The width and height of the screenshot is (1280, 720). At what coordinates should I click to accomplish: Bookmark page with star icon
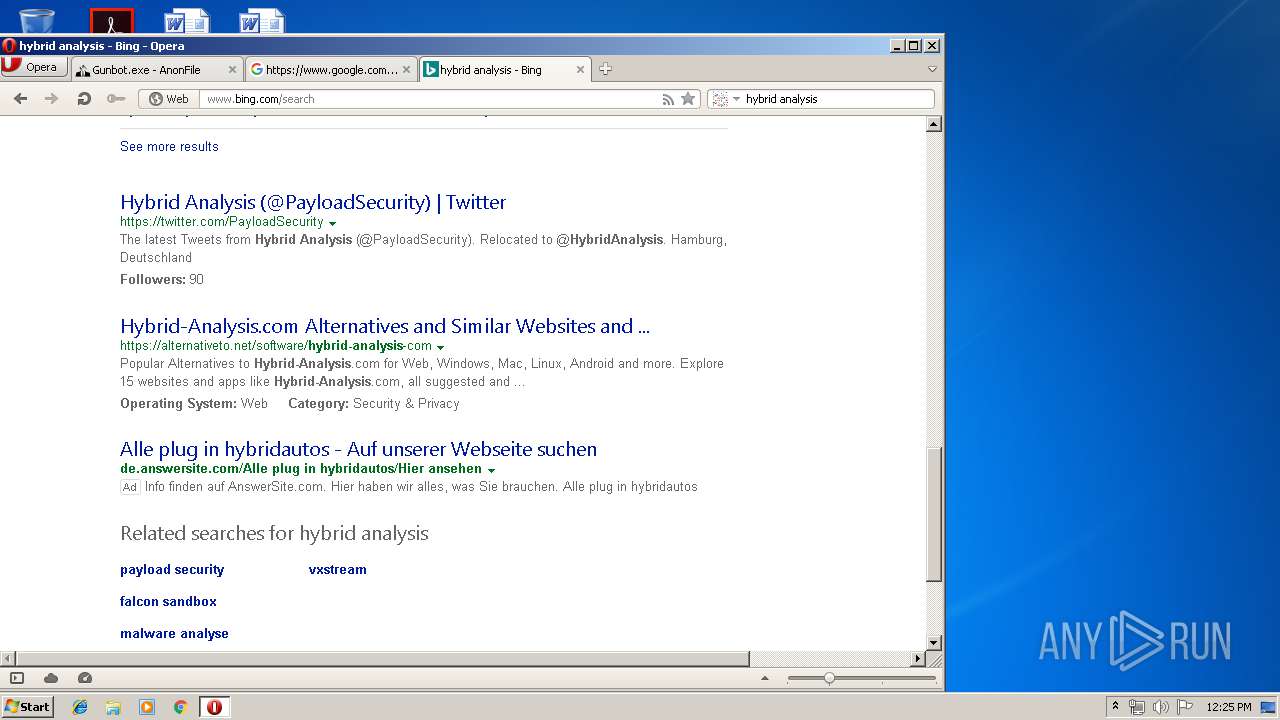click(688, 99)
